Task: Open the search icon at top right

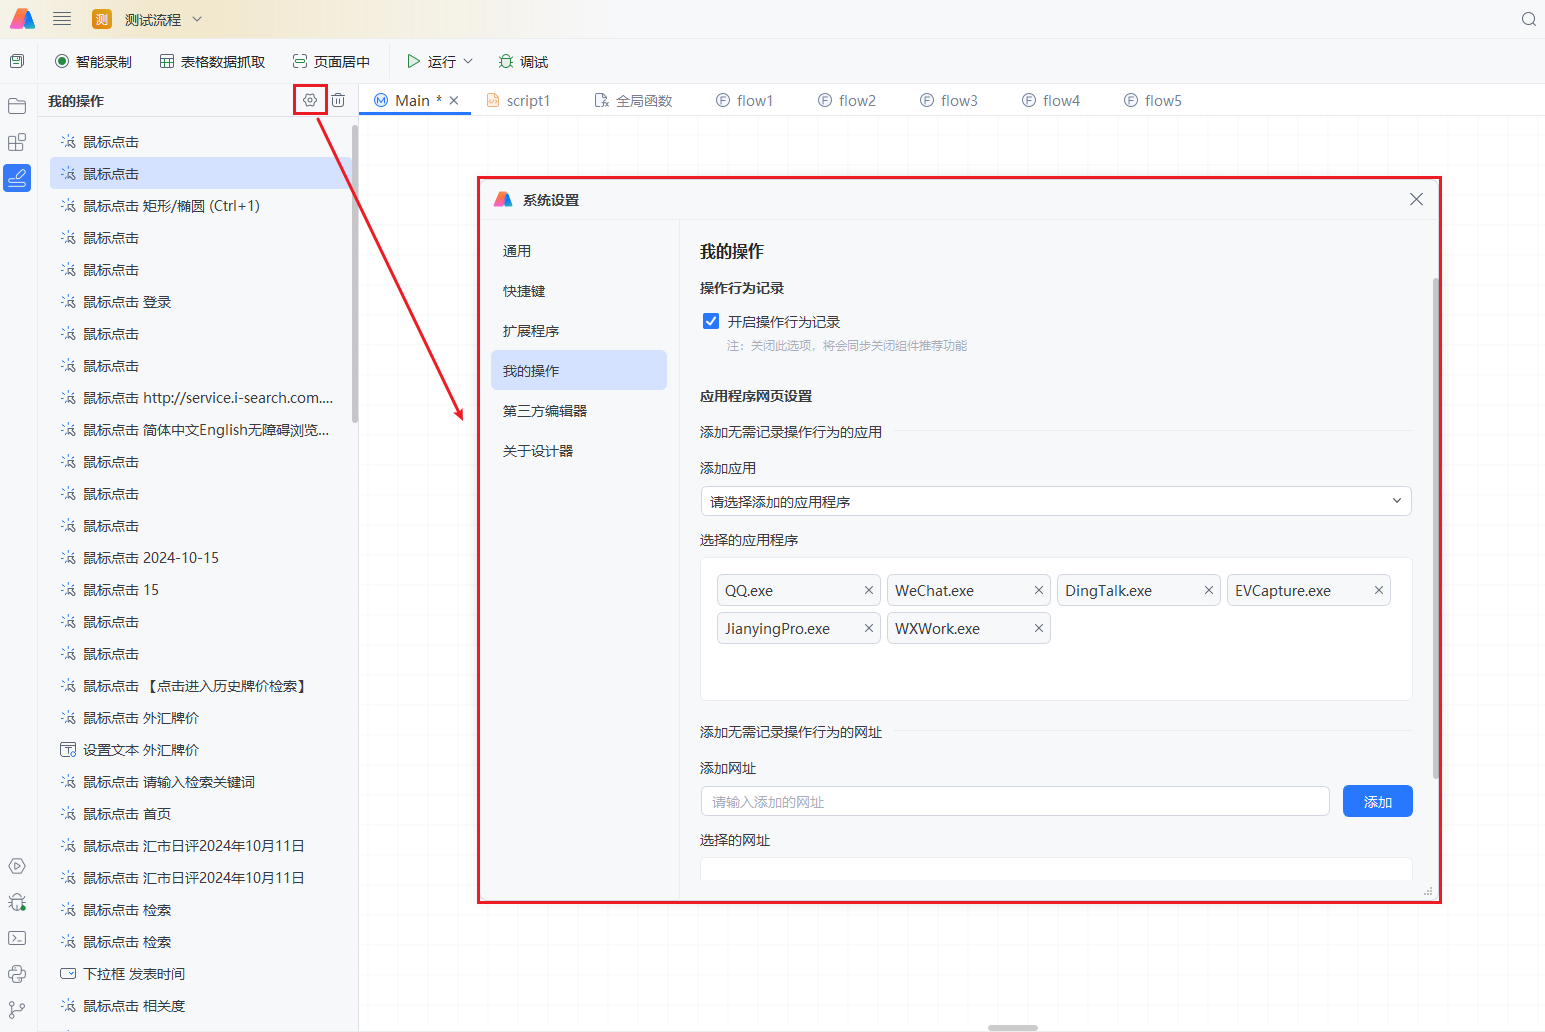Action: tap(1528, 19)
